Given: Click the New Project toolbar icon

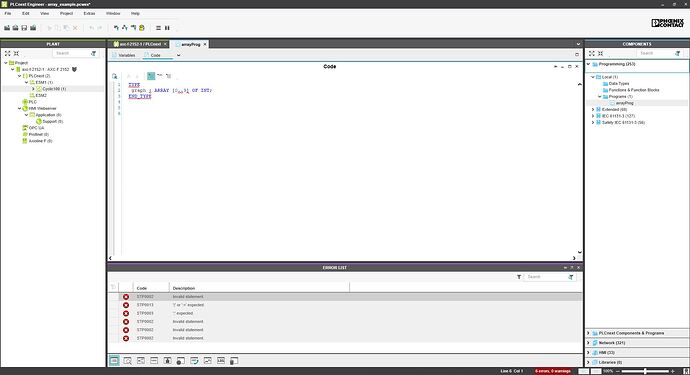Looking at the screenshot, I should [7, 28].
